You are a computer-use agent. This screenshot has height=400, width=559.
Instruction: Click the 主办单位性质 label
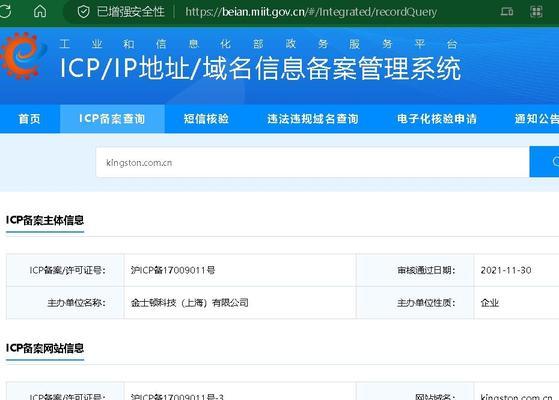(426, 303)
